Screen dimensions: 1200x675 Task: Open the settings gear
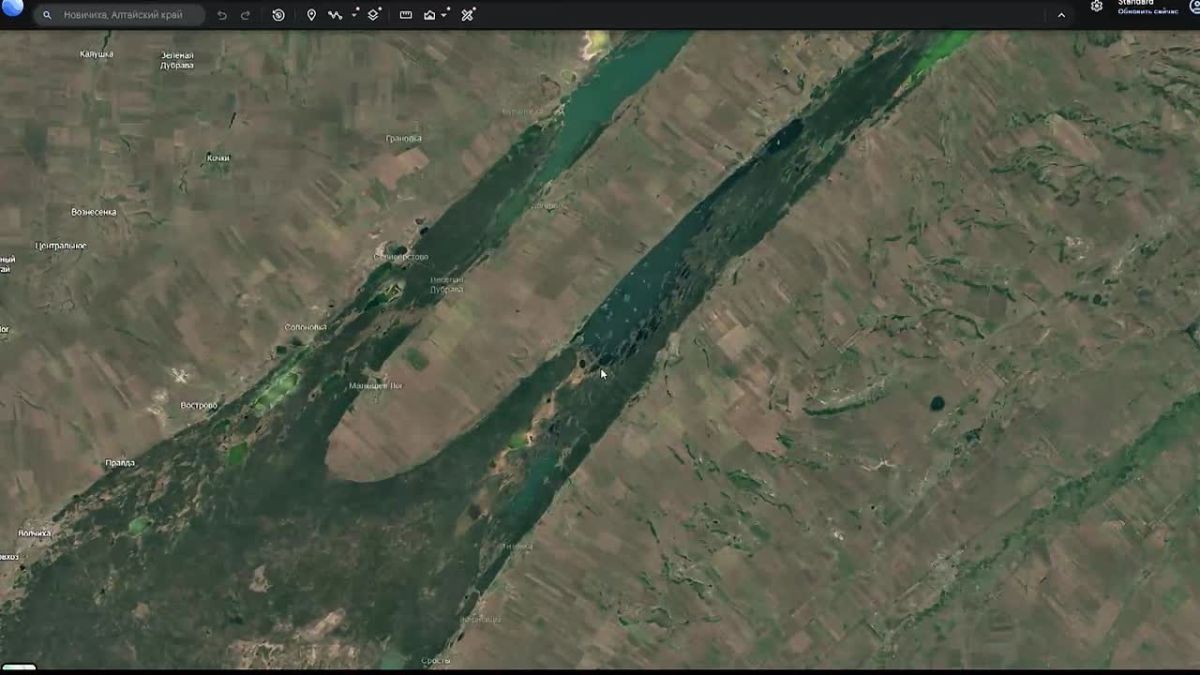tap(1097, 6)
